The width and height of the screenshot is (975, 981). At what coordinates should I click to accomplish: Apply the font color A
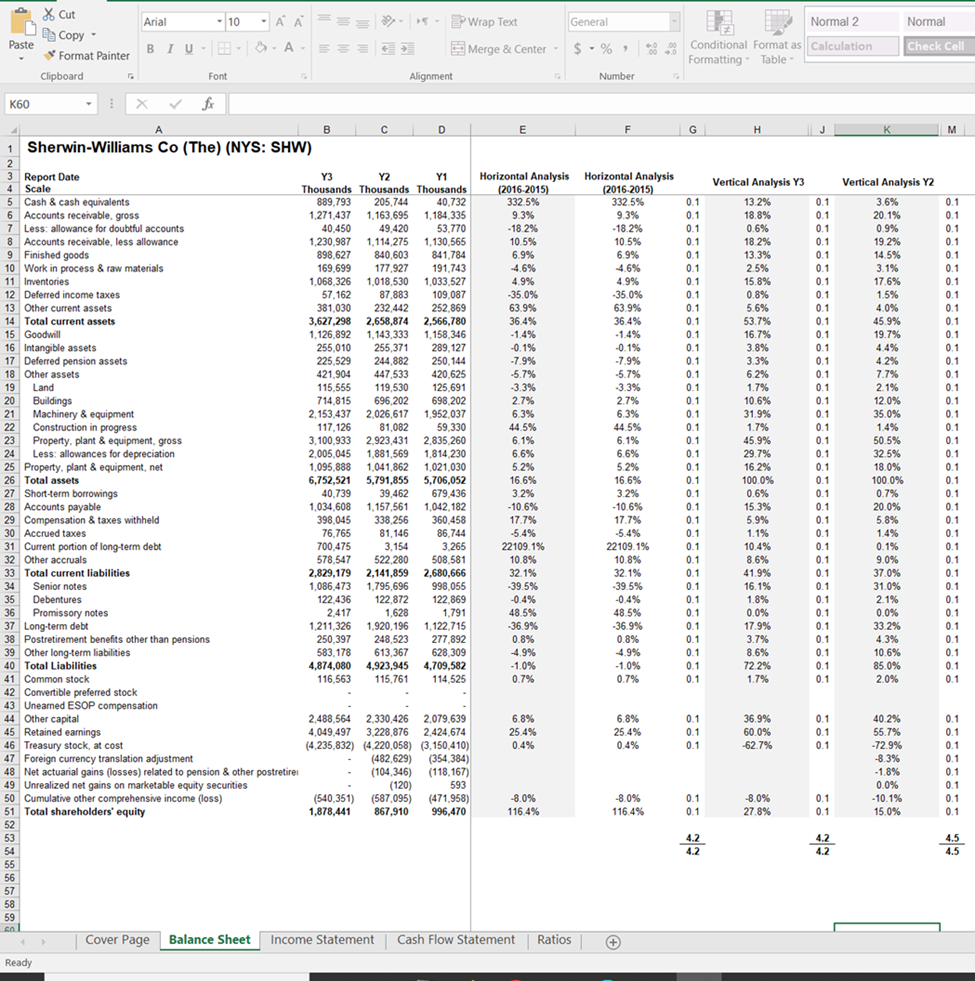288,48
